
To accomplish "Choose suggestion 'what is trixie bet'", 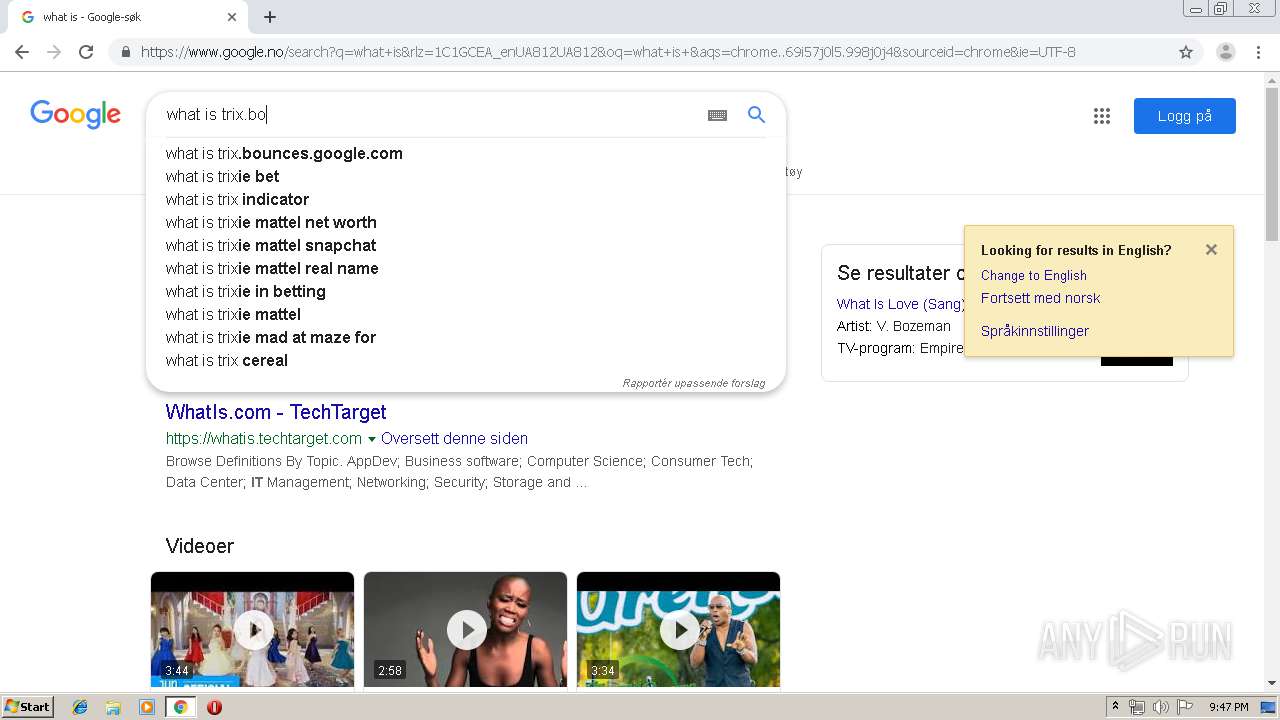I will 466,176.
